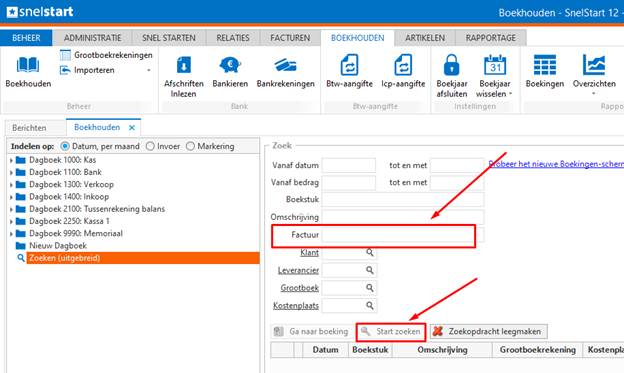This screenshot has width=624, height=373.
Task: Click search magnifier next to Leverancier
Action: [370, 270]
